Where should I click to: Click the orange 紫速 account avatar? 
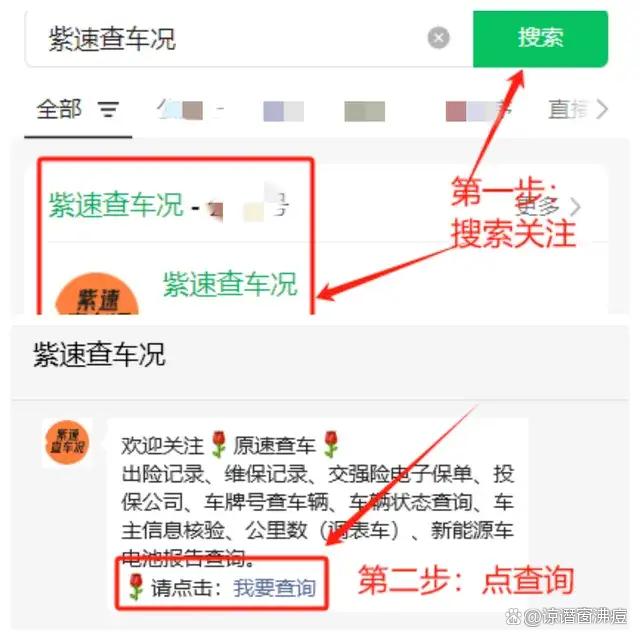(97, 295)
